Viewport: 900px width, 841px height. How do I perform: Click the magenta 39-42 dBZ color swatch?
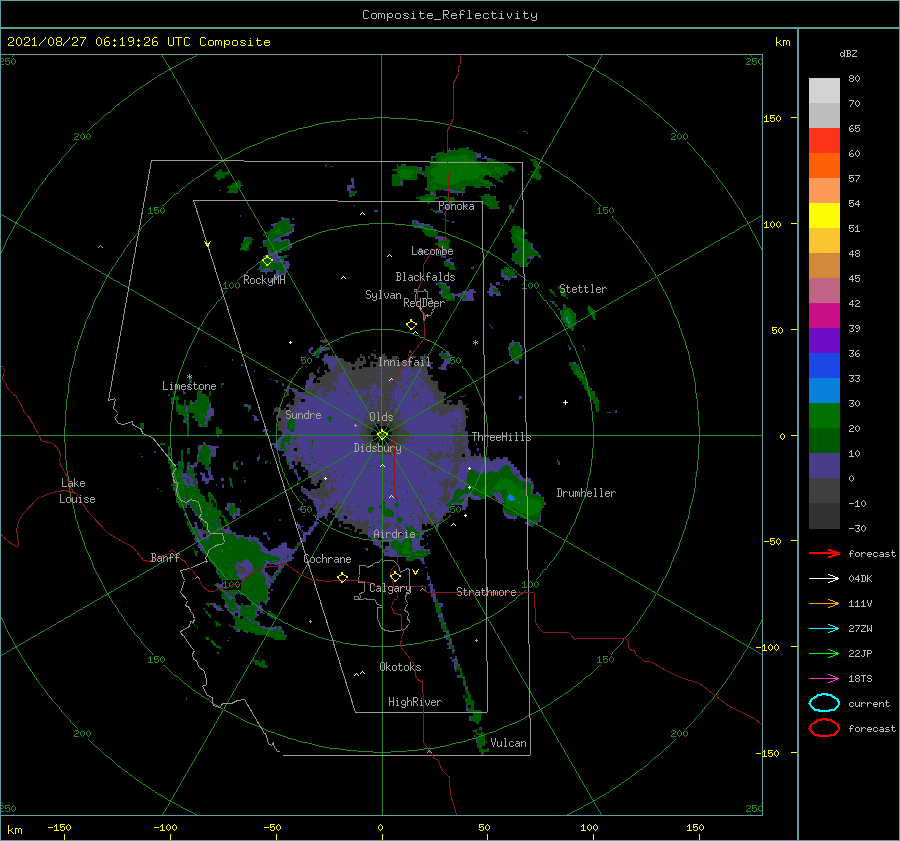pos(824,316)
